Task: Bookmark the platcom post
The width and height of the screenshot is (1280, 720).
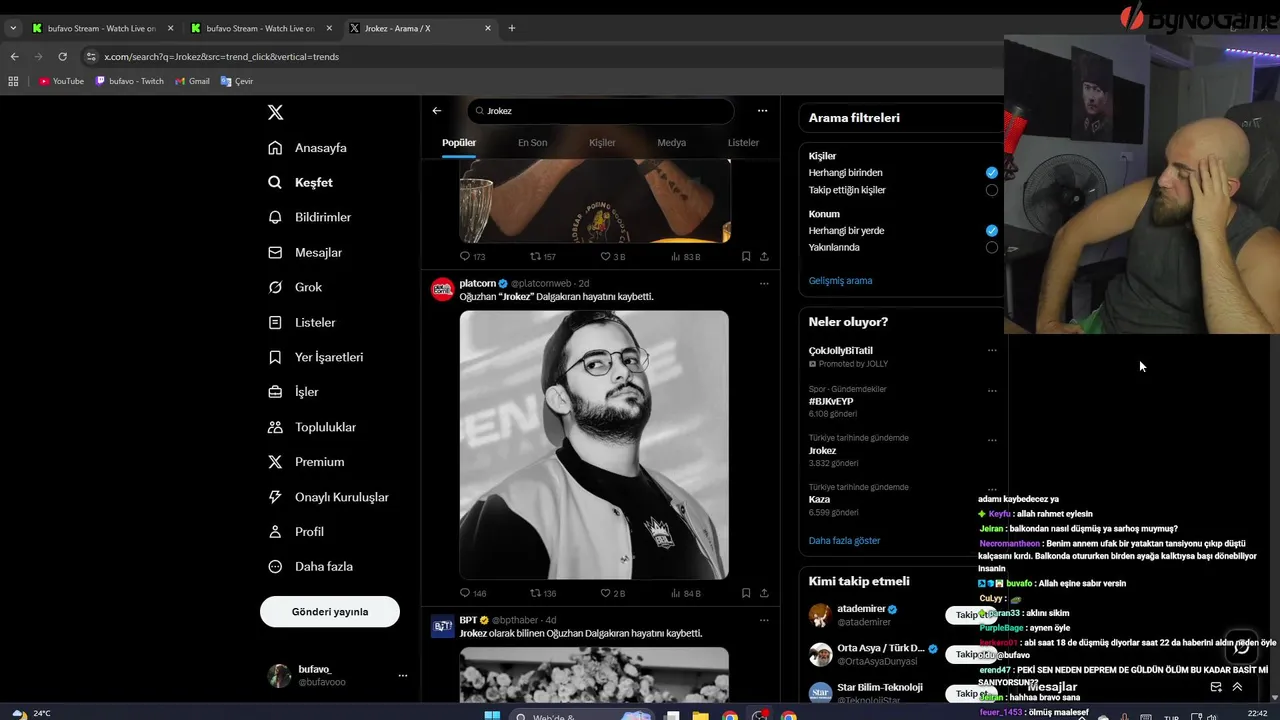Action: pyautogui.click(x=746, y=593)
